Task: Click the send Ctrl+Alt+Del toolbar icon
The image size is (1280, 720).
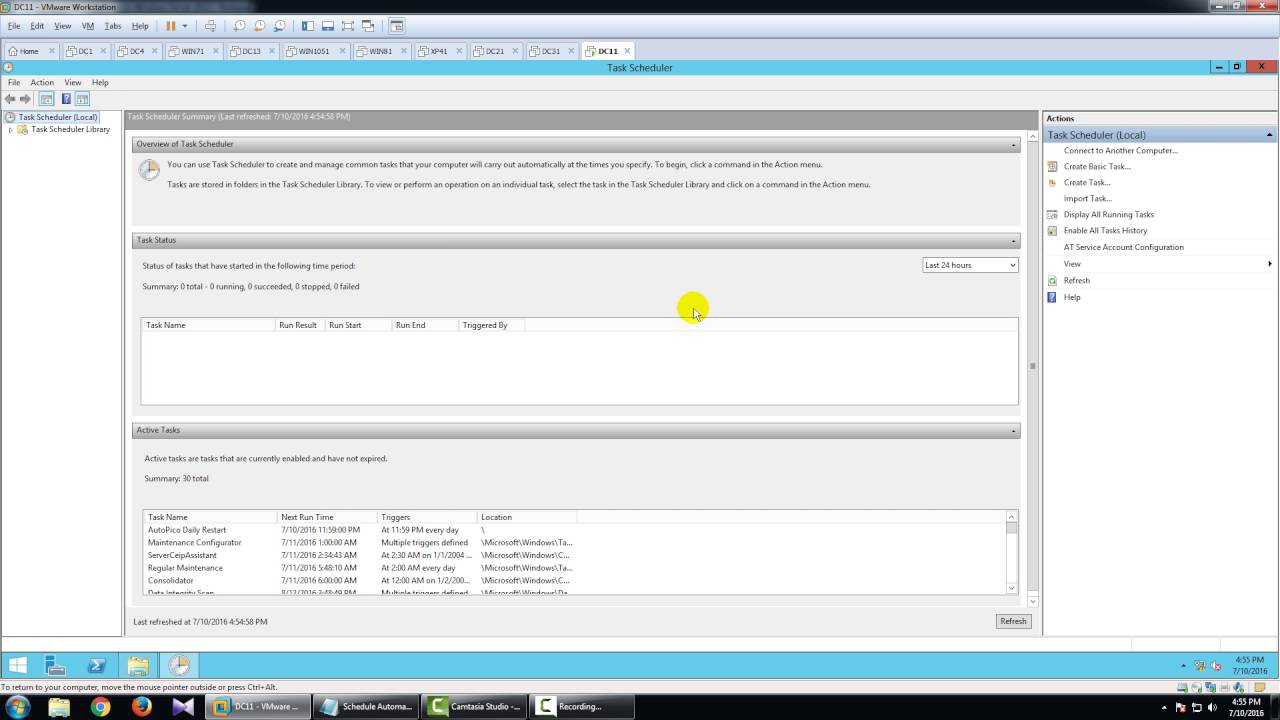Action: [x=210, y=26]
